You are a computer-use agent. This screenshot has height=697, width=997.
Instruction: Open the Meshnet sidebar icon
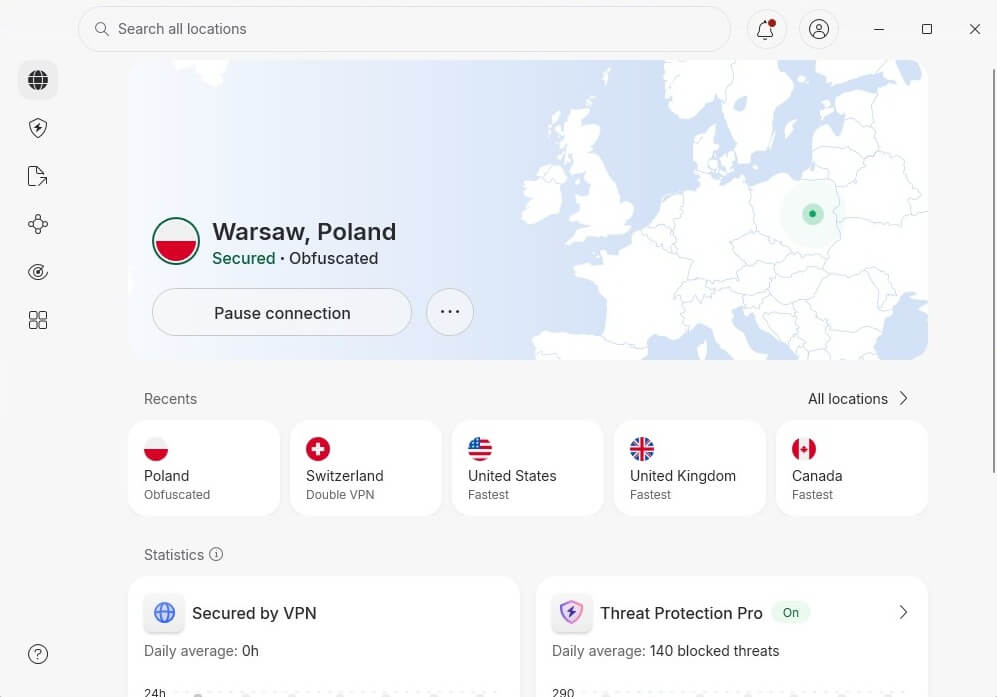(x=38, y=224)
